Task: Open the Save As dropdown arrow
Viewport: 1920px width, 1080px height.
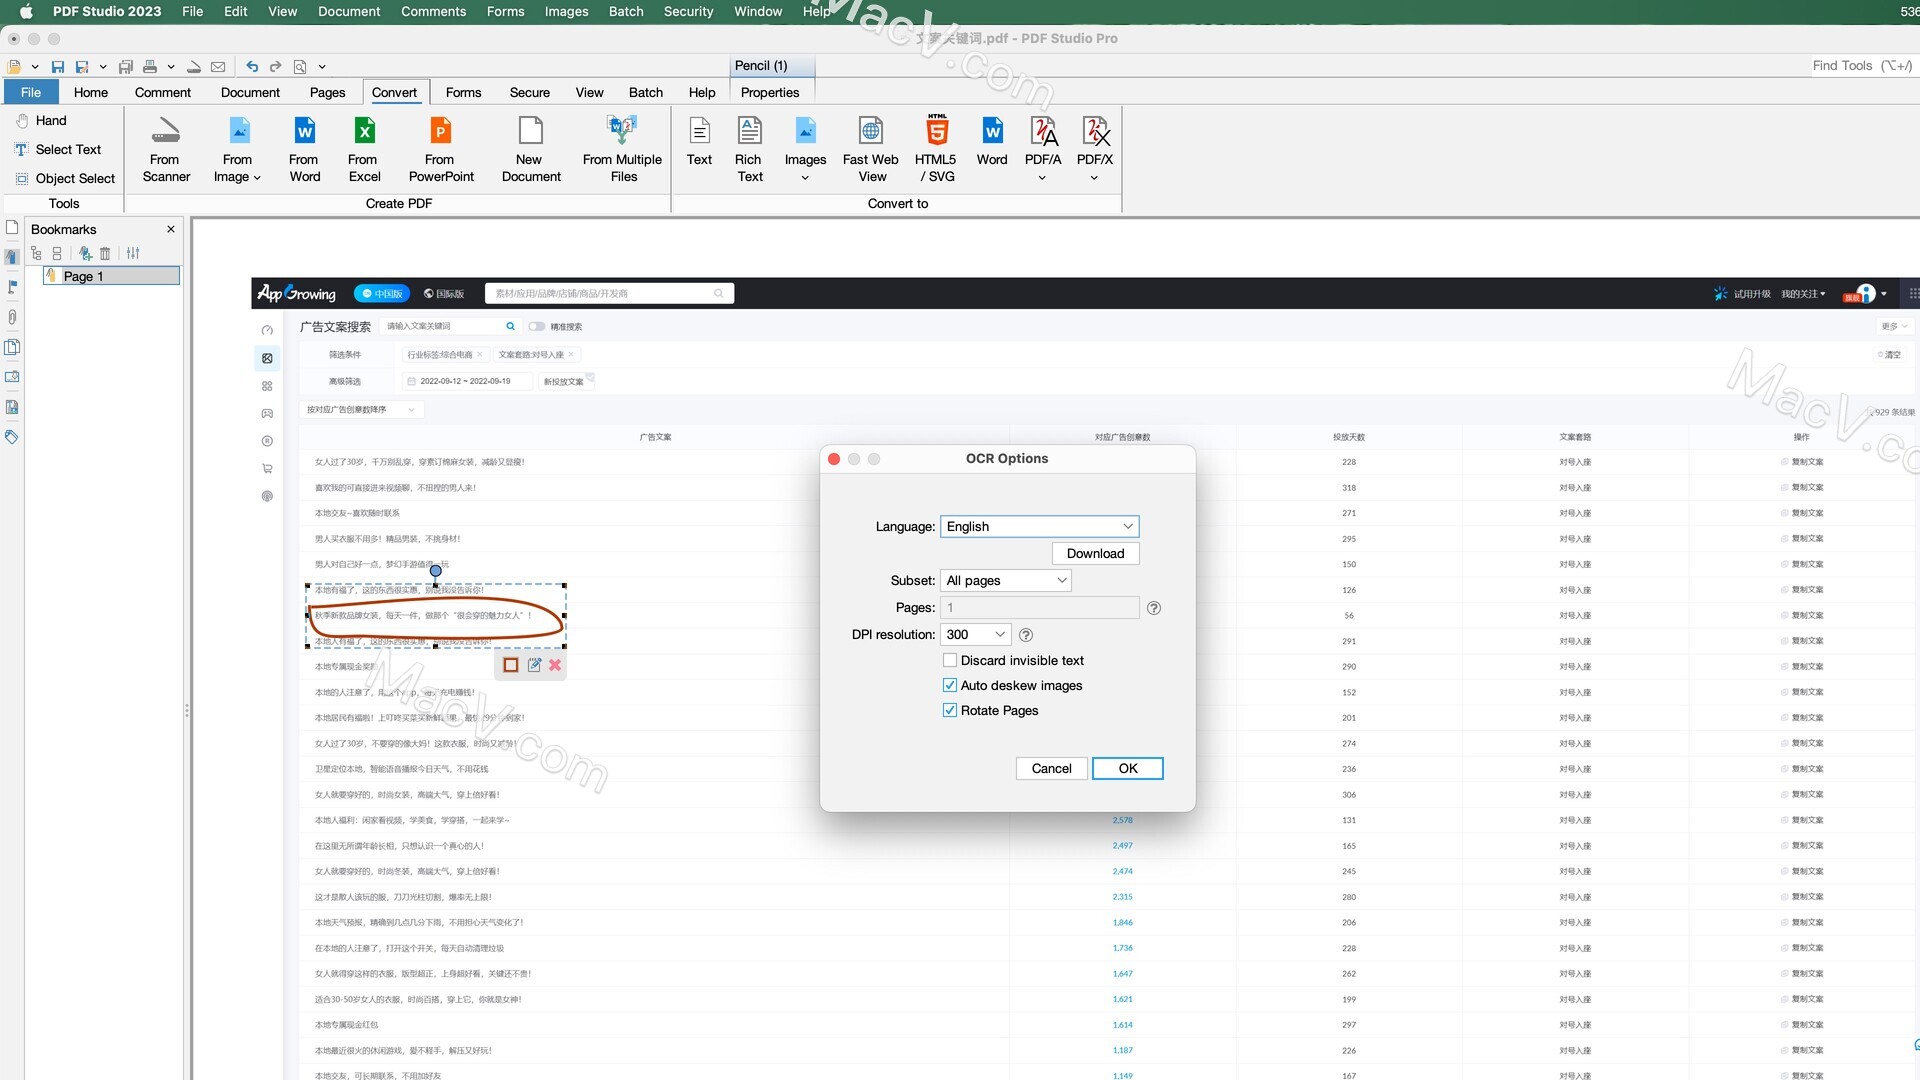Action: (x=103, y=67)
